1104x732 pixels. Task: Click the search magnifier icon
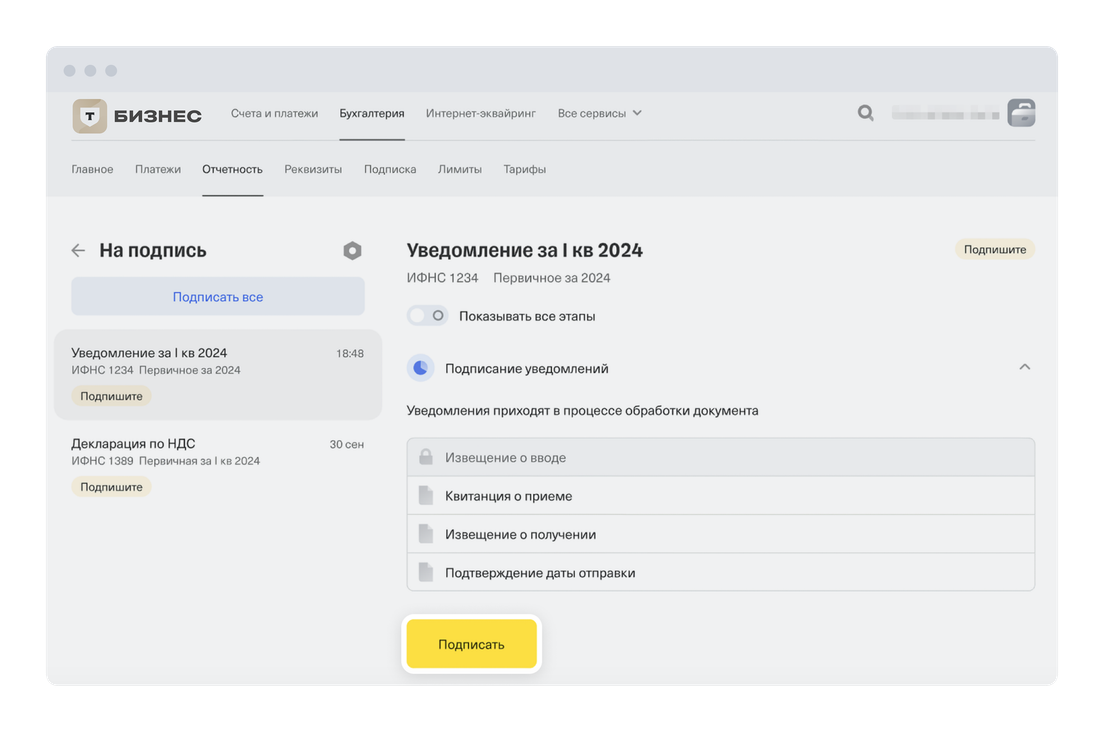(x=865, y=113)
